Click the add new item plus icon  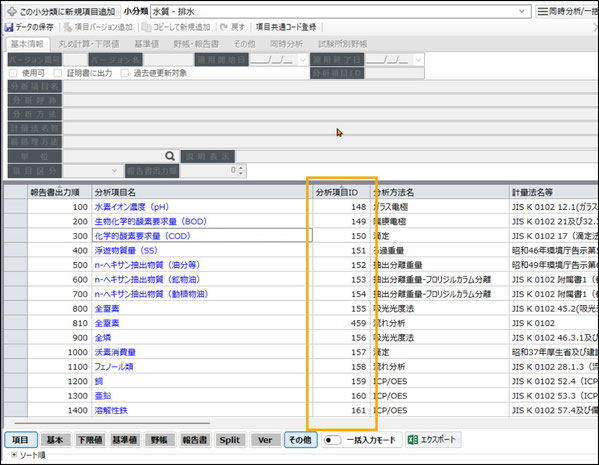tap(12, 11)
